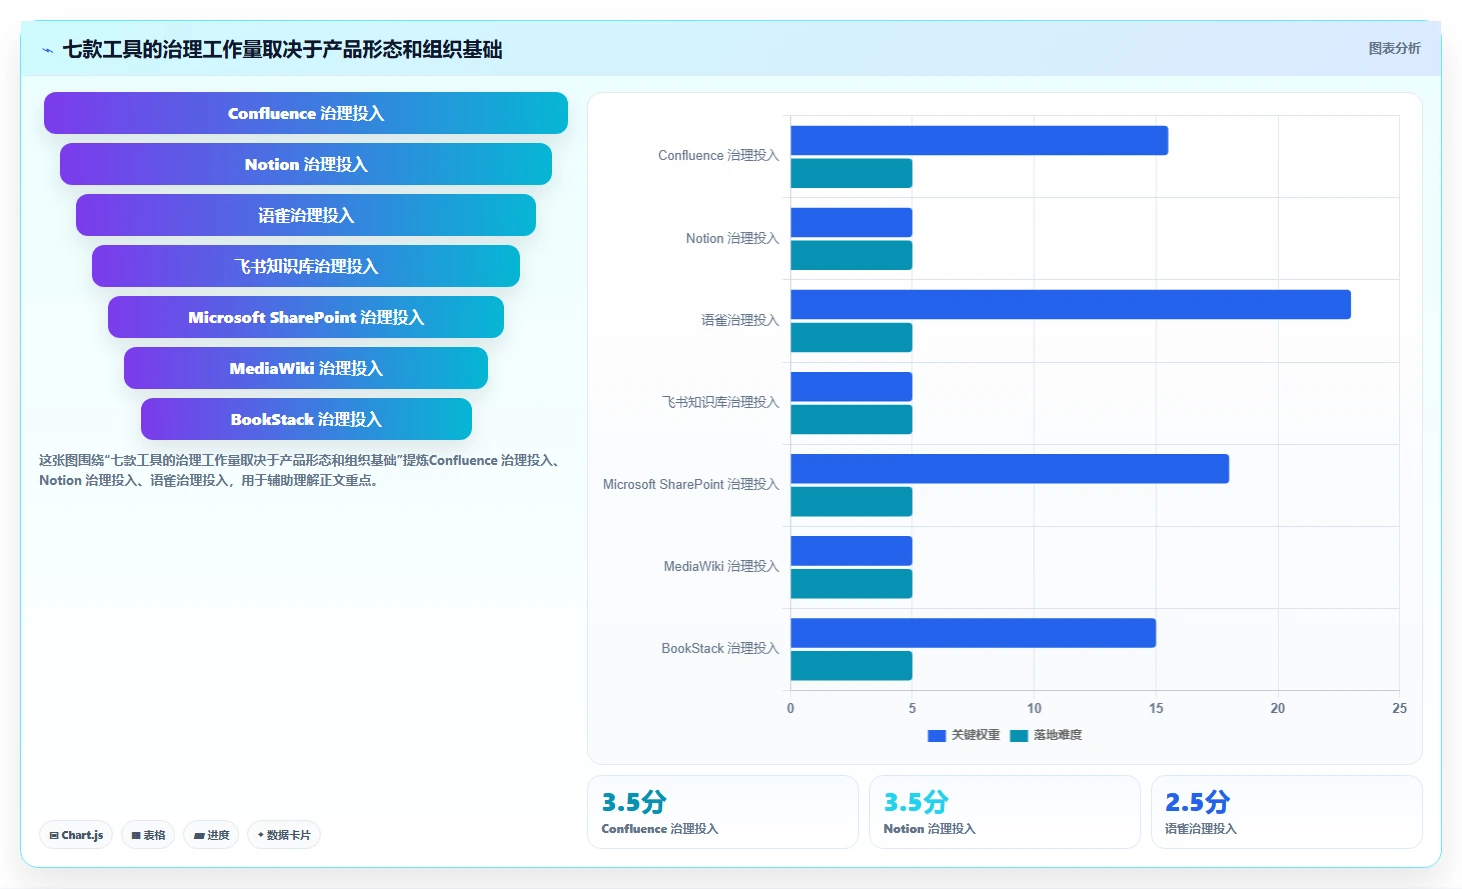Open the 3.5分 Confluence 治理投入 data card
Viewport: 1462px width, 889px height.
point(723,812)
